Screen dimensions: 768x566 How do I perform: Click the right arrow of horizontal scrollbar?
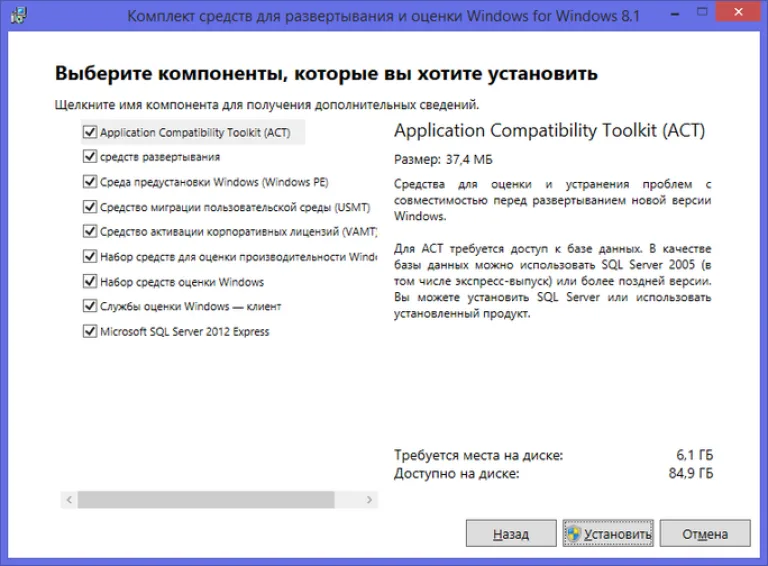(369, 500)
